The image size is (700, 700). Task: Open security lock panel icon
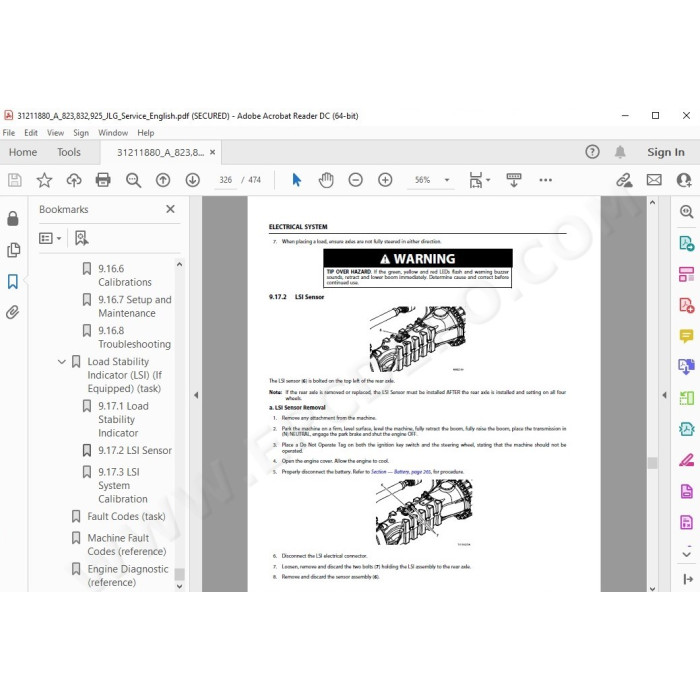coord(13,218)
